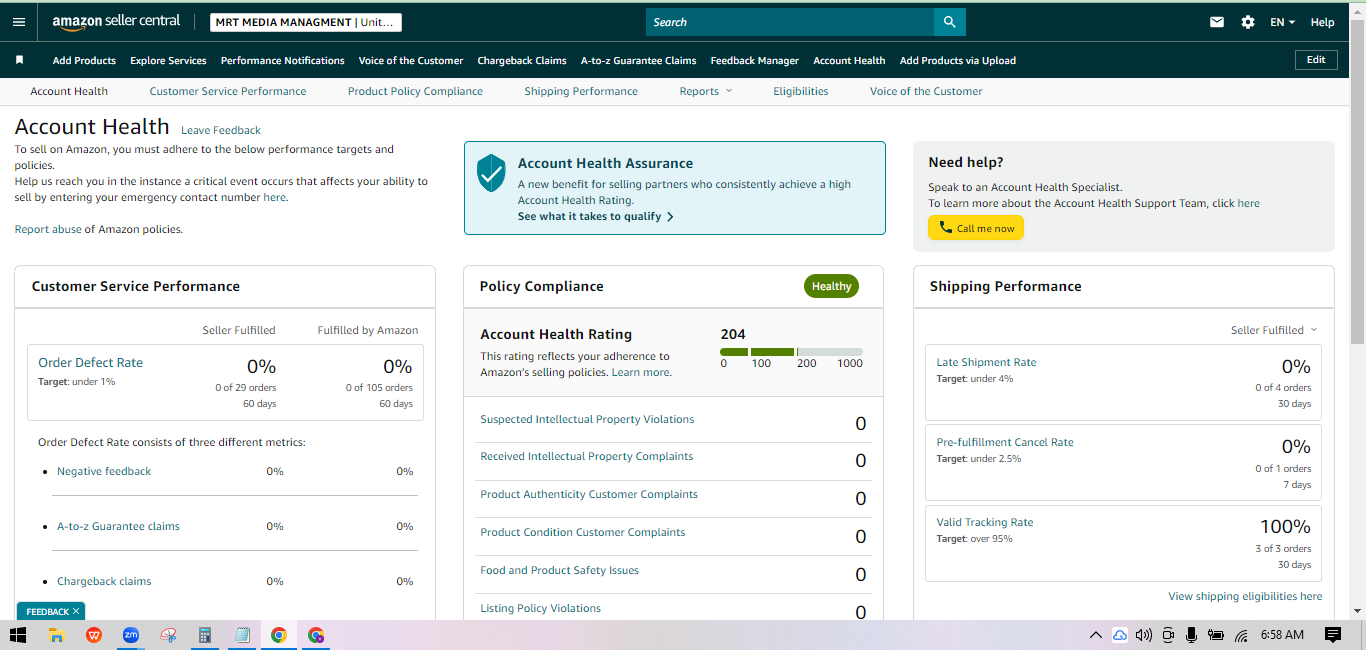Open the EN language dropdown
Image resolution: width=1366 pixels, height=650 pixels.
1282,22
